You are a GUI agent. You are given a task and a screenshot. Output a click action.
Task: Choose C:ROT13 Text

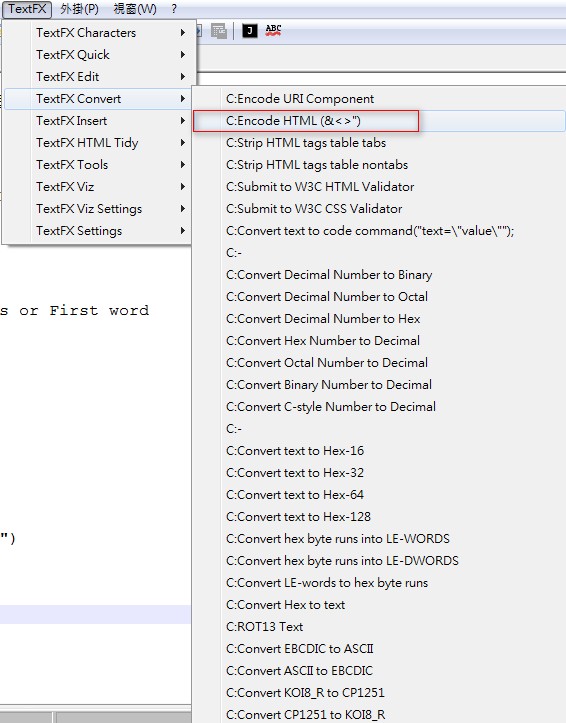[x=379, y=627]
